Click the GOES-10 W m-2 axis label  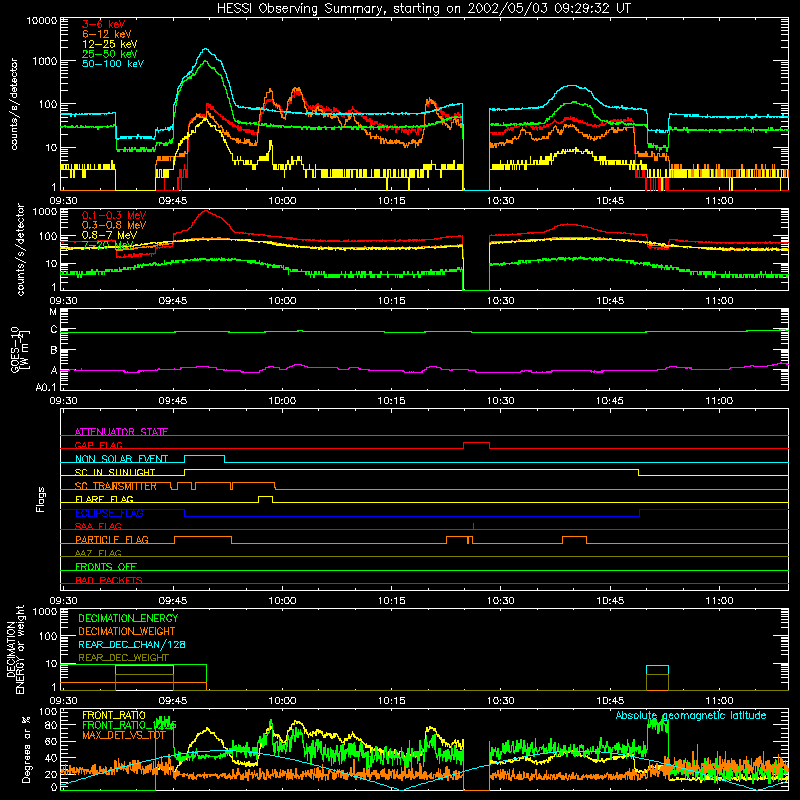pos(20,349)
